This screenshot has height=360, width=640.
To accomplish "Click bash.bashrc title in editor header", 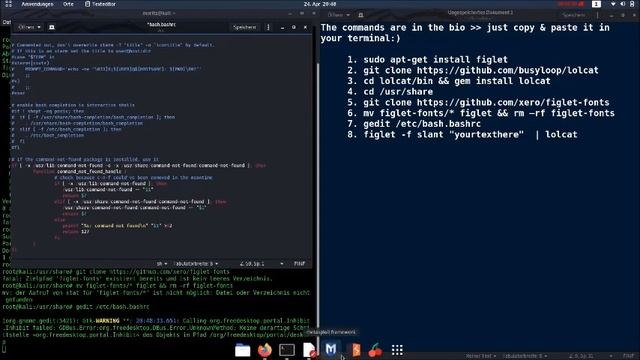I will point(162,24).
